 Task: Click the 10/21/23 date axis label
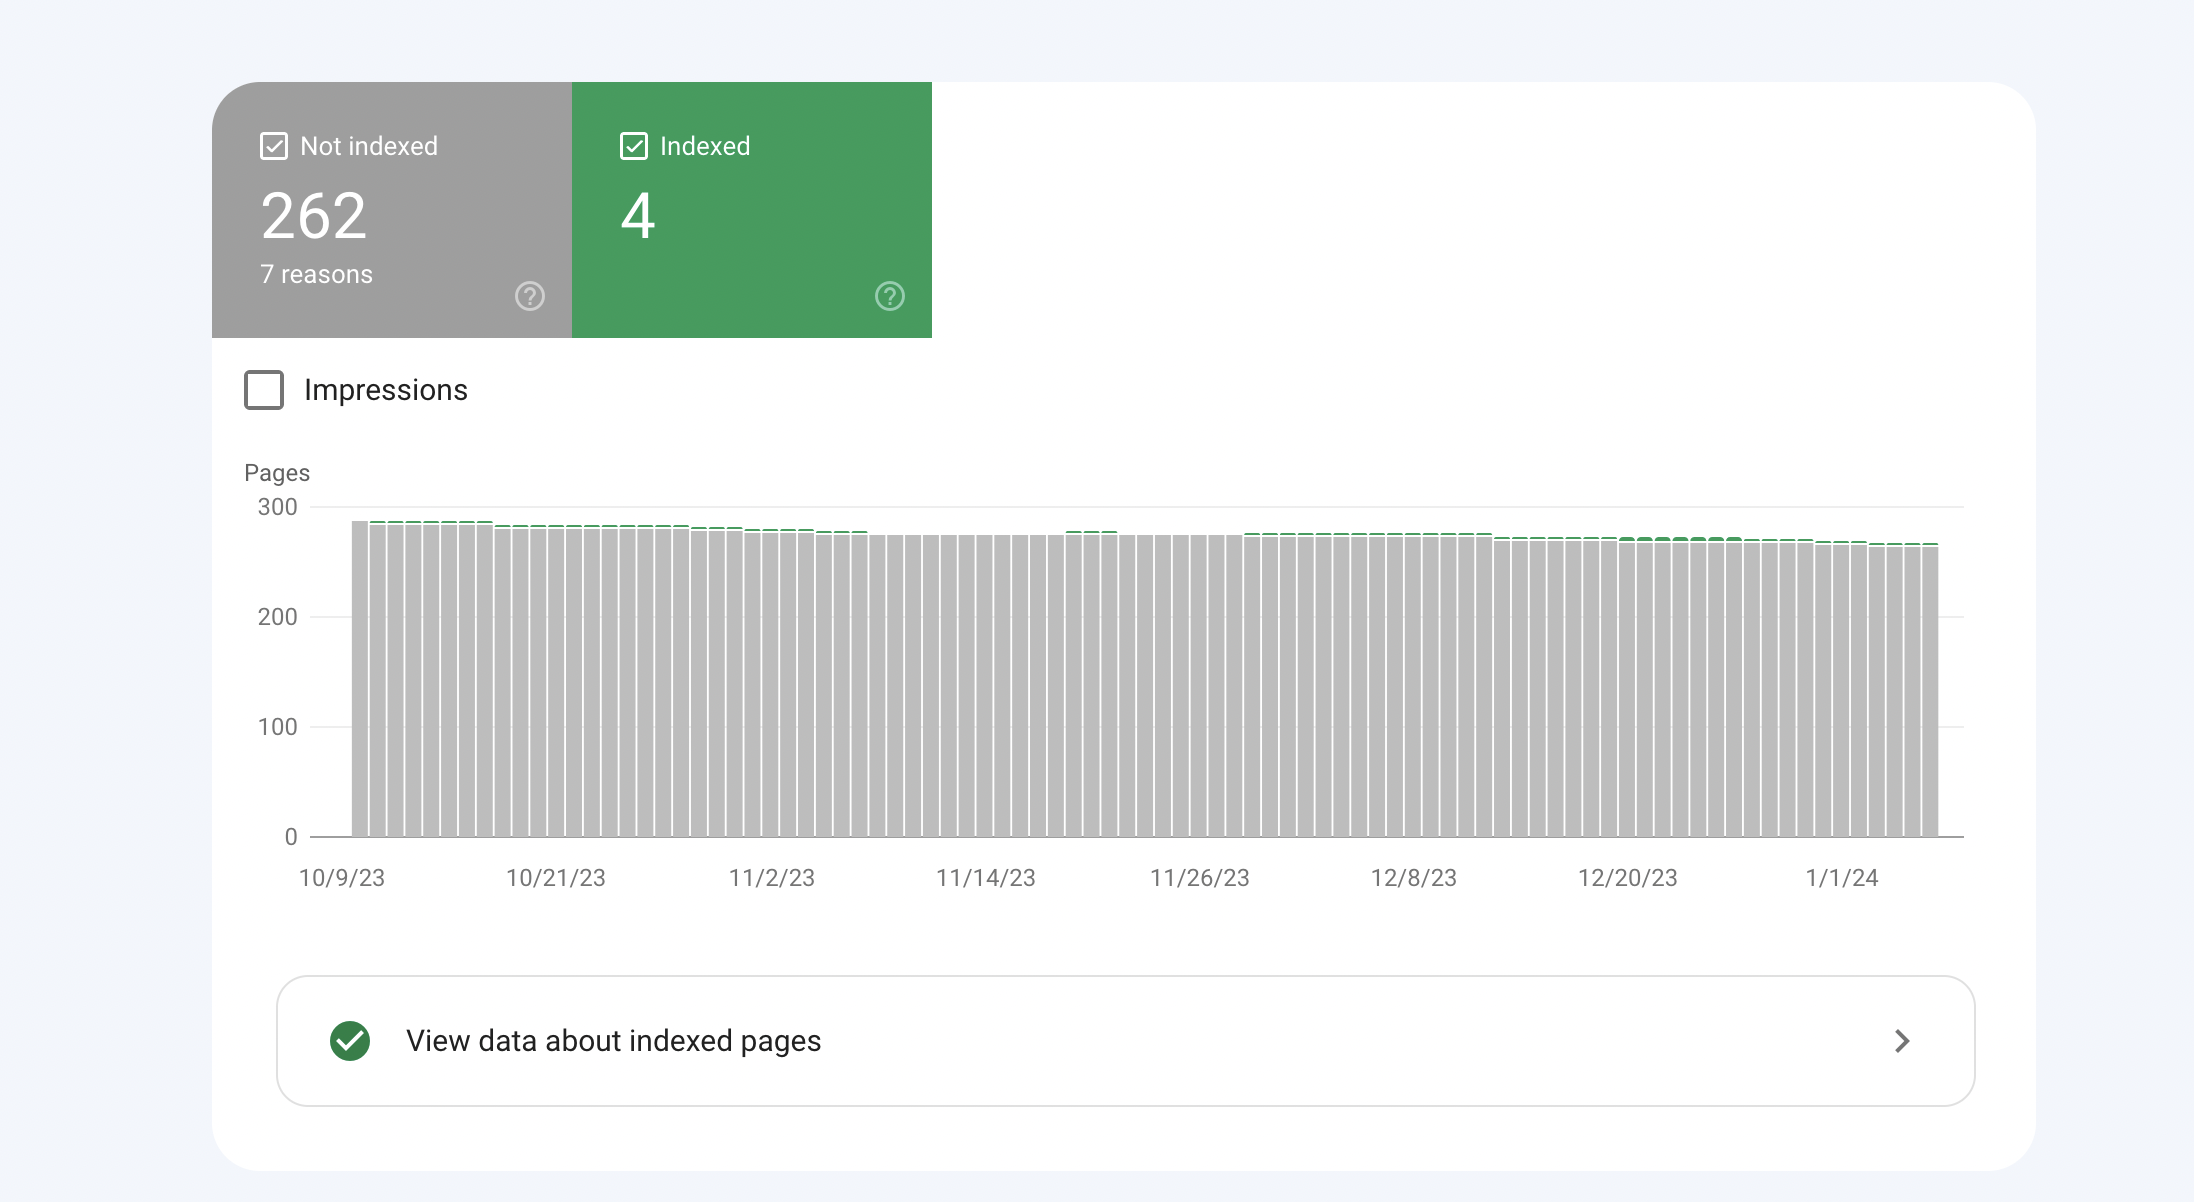[555, 878]
